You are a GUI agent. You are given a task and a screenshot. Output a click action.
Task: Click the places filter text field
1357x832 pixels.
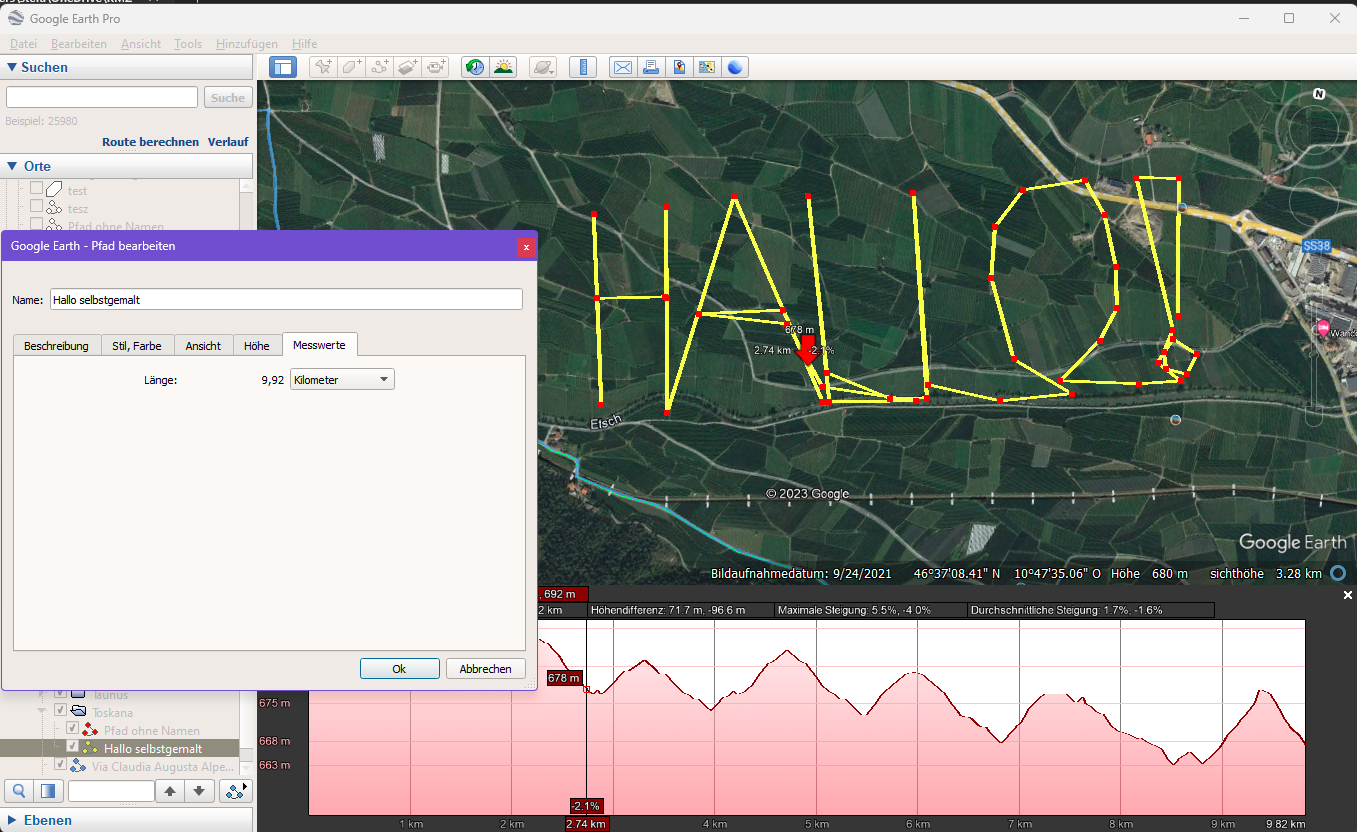tap(111, 791)
